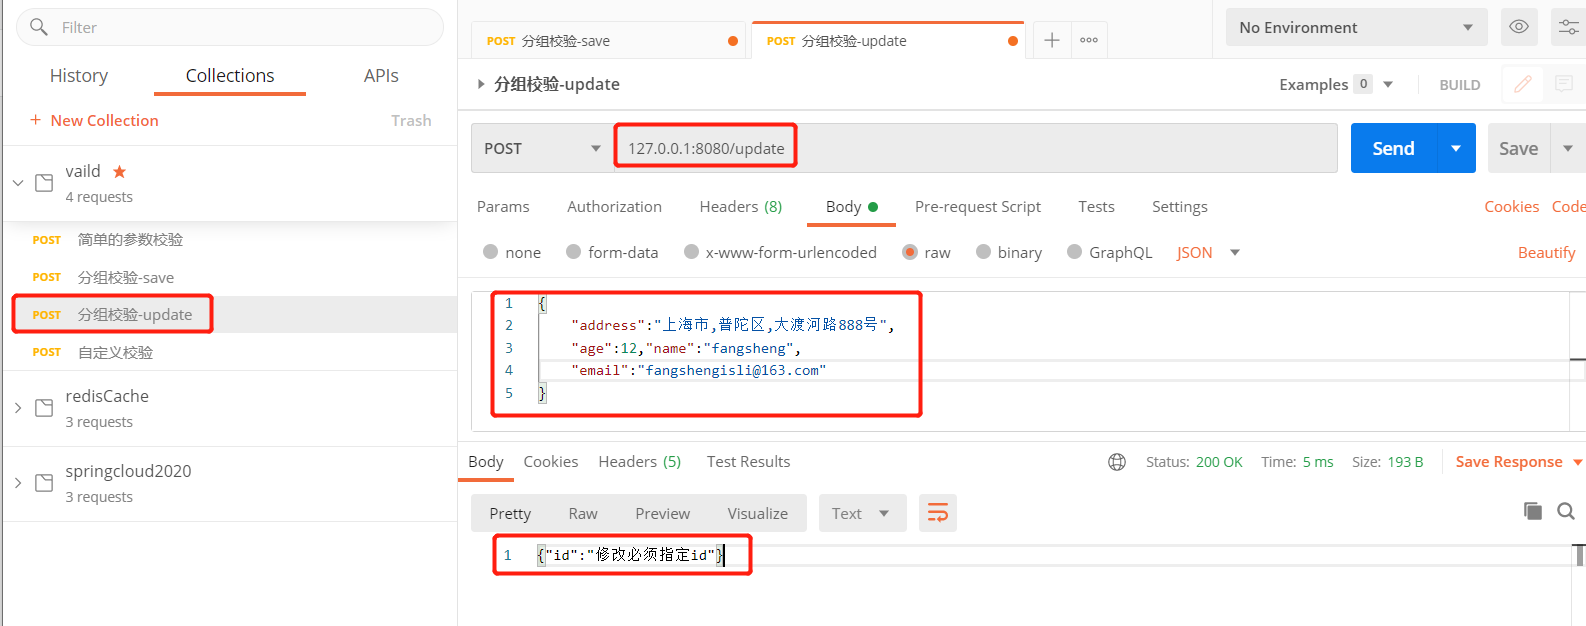
Task: Open the Text response format dropdown
Action: point(862,513)
